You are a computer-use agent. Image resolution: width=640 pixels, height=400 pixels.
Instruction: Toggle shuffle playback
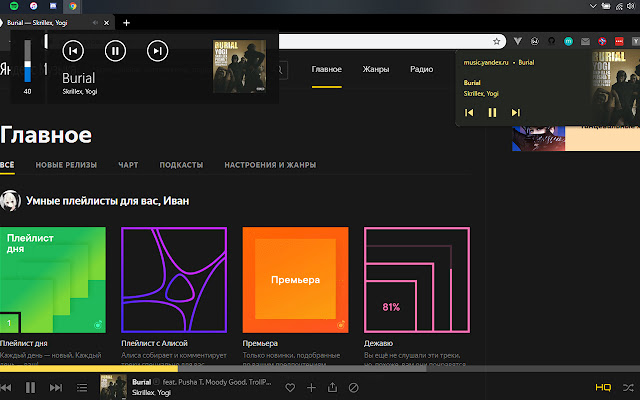(628, 387)
